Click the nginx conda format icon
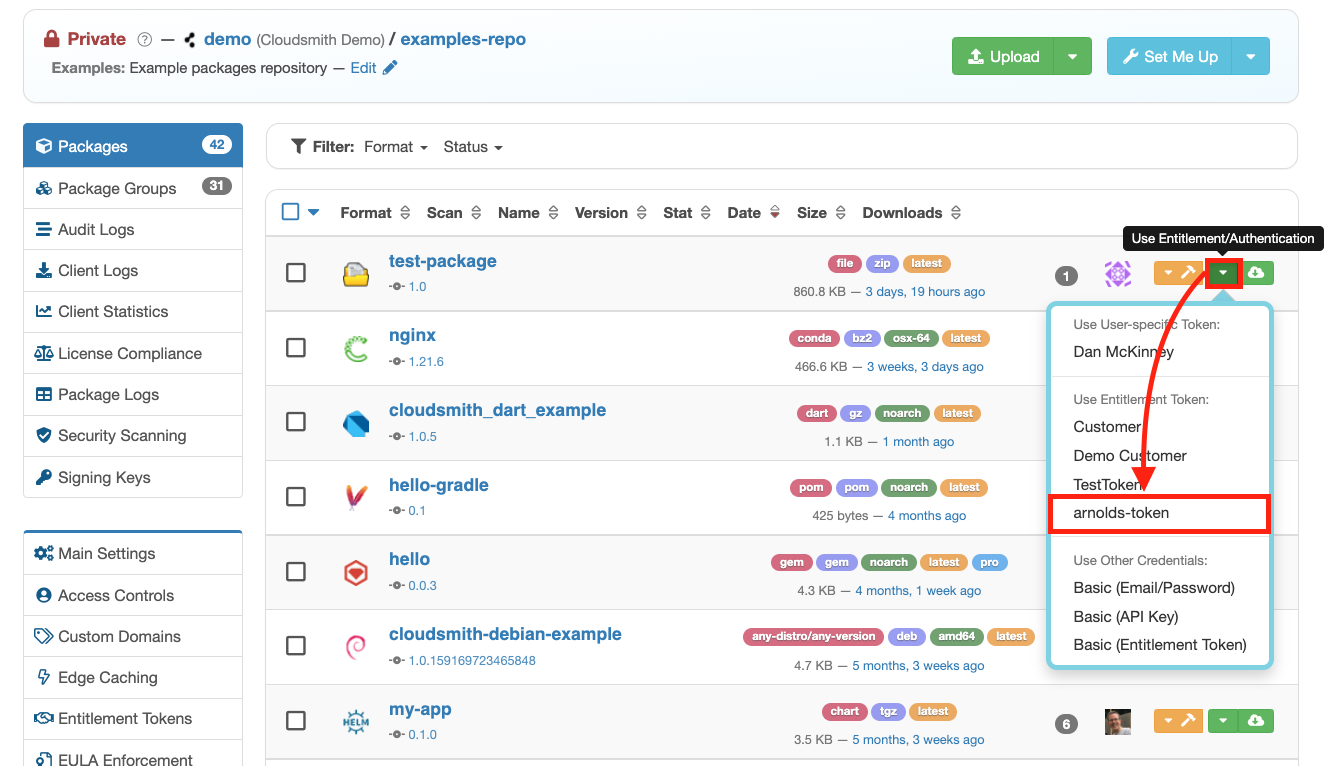 [x=356, y=348]
